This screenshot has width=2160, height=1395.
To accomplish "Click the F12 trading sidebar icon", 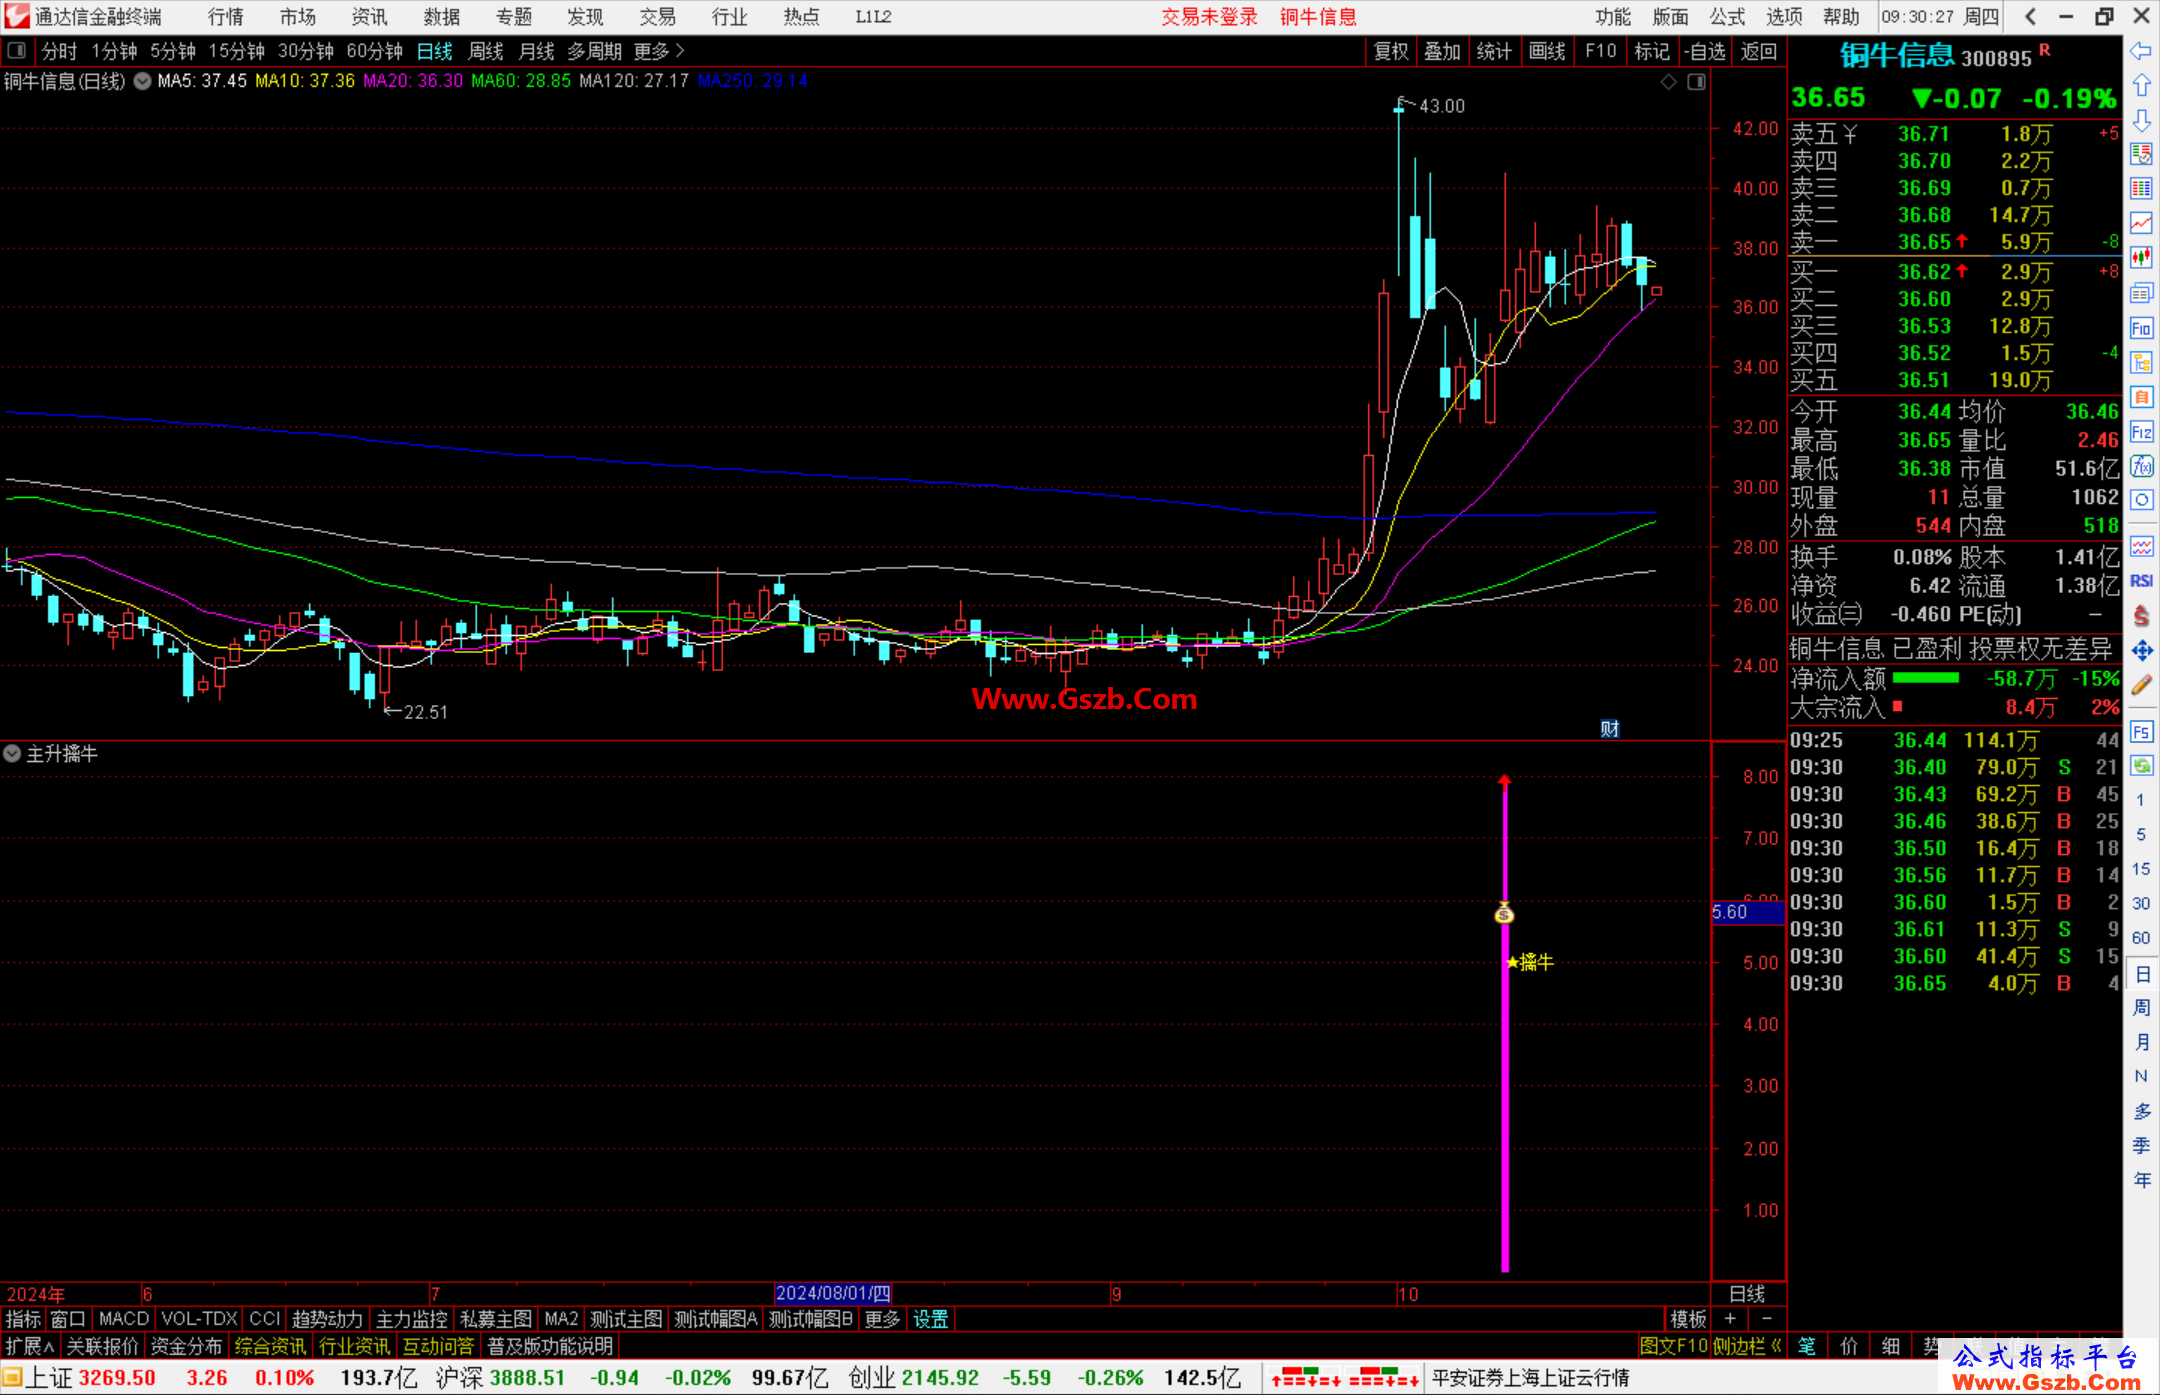I will (2141, 432).
